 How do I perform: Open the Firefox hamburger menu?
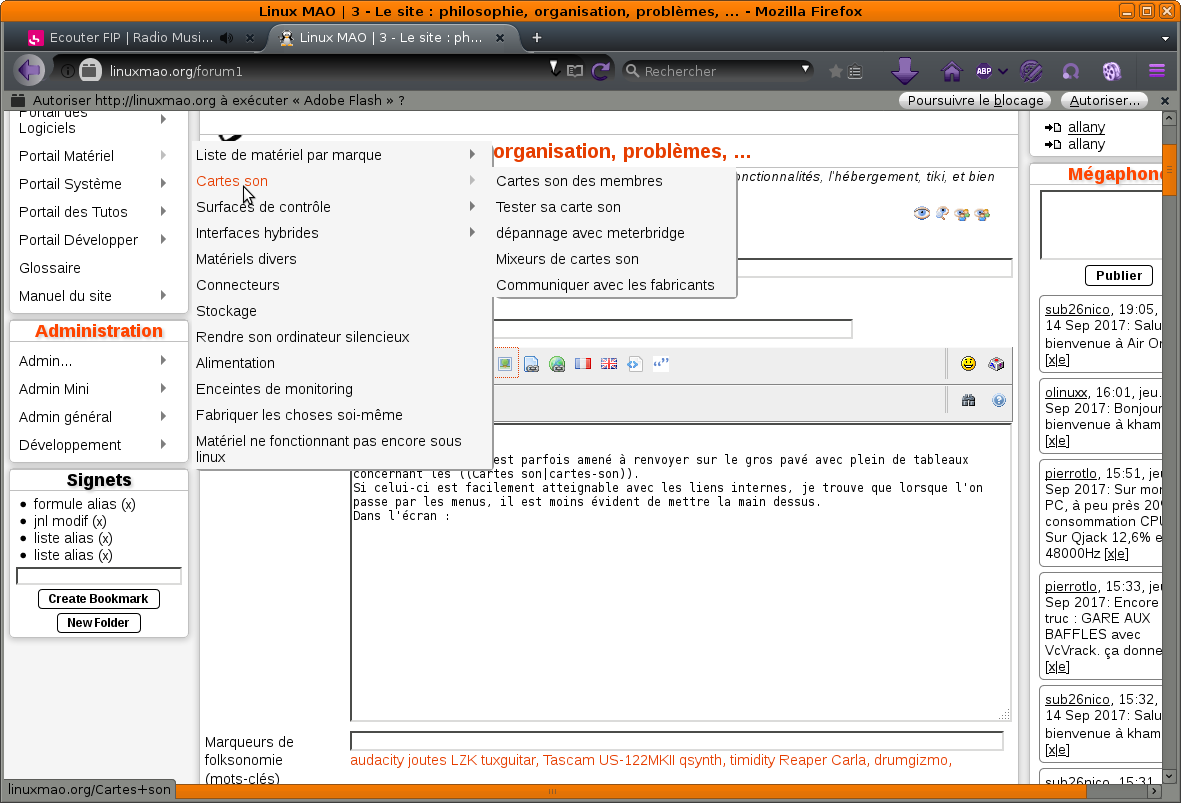pos(1157,71)
